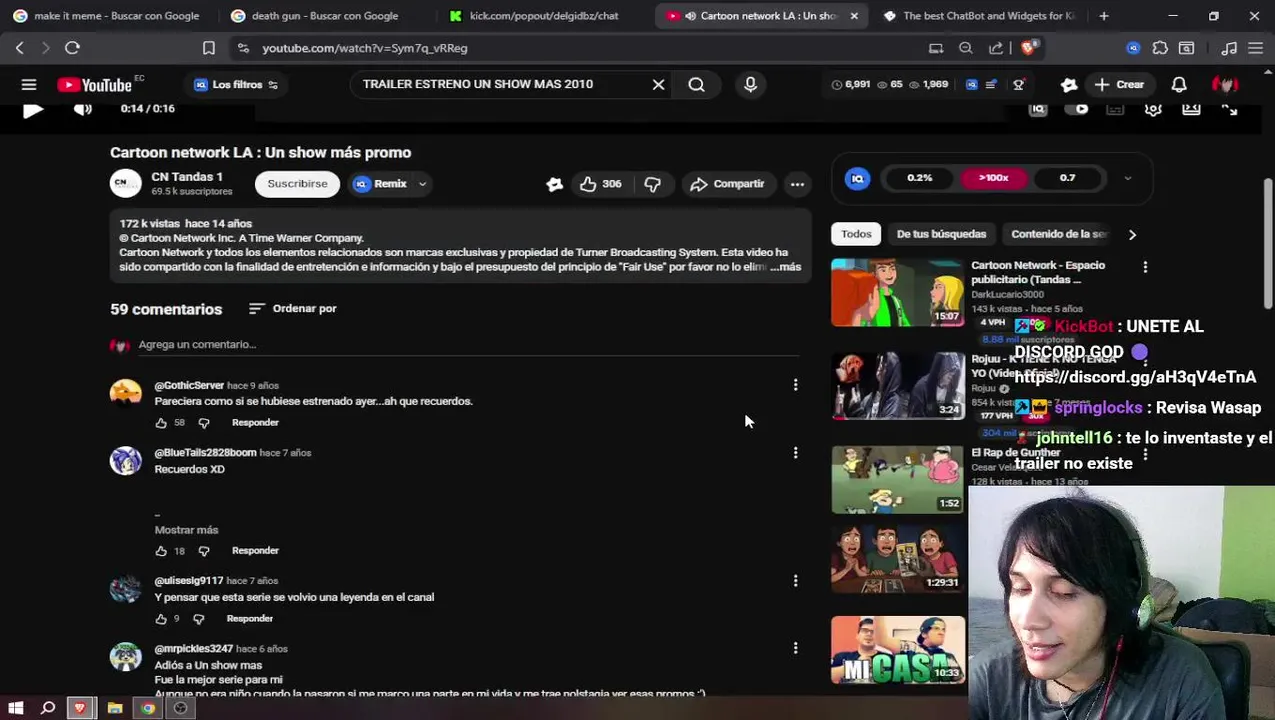Open the Los filtros panel

(236, 85)
